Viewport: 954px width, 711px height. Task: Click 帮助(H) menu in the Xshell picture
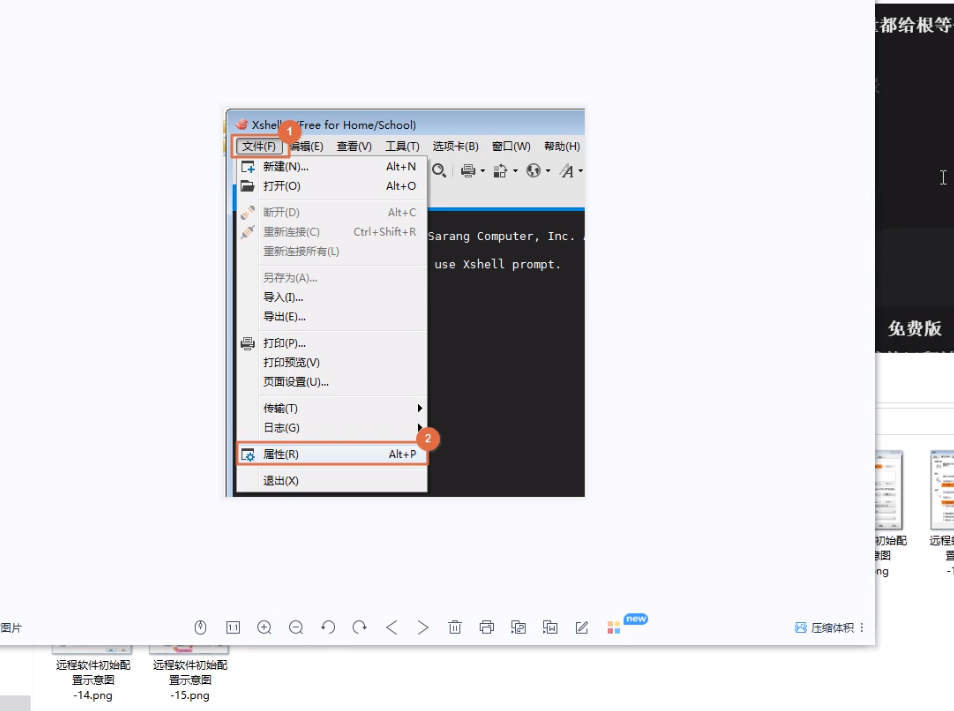click(562, 146)
